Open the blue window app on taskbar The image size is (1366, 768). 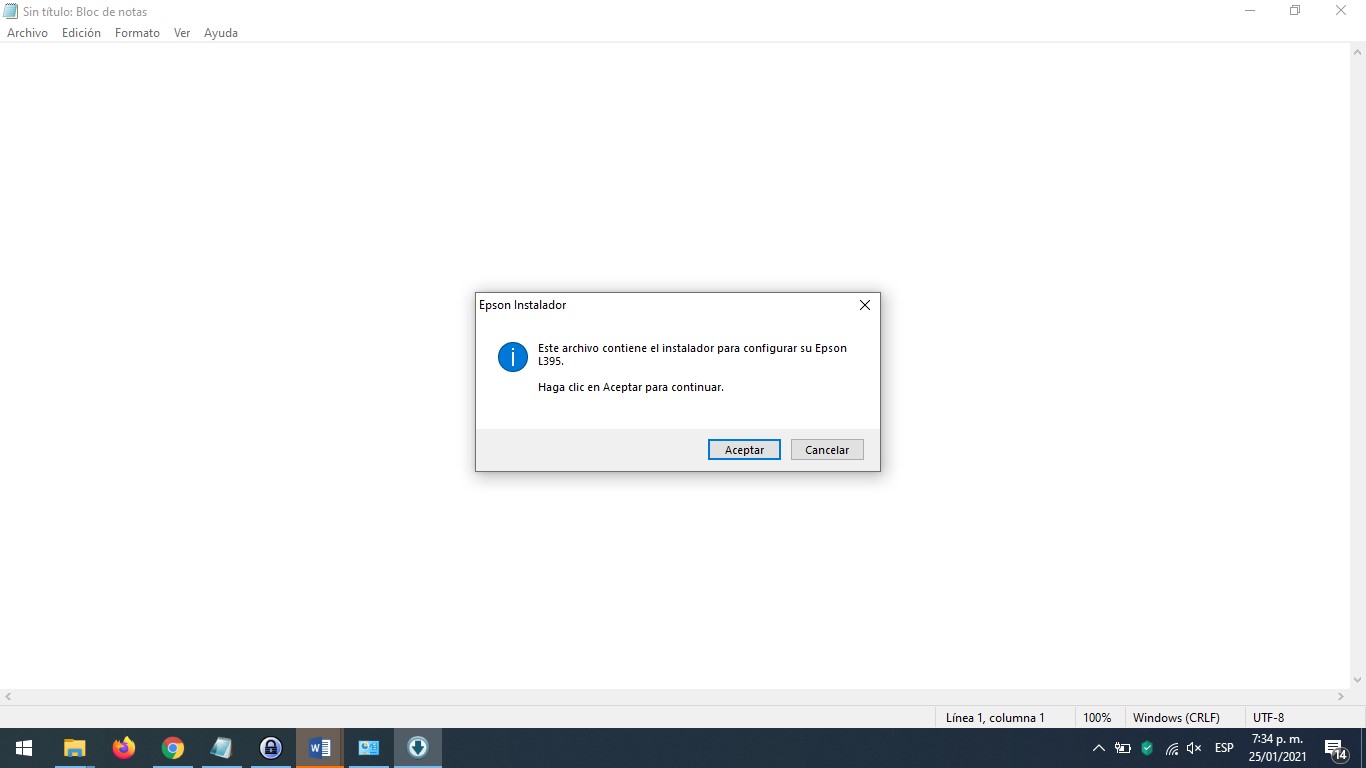tap(369, 748)
